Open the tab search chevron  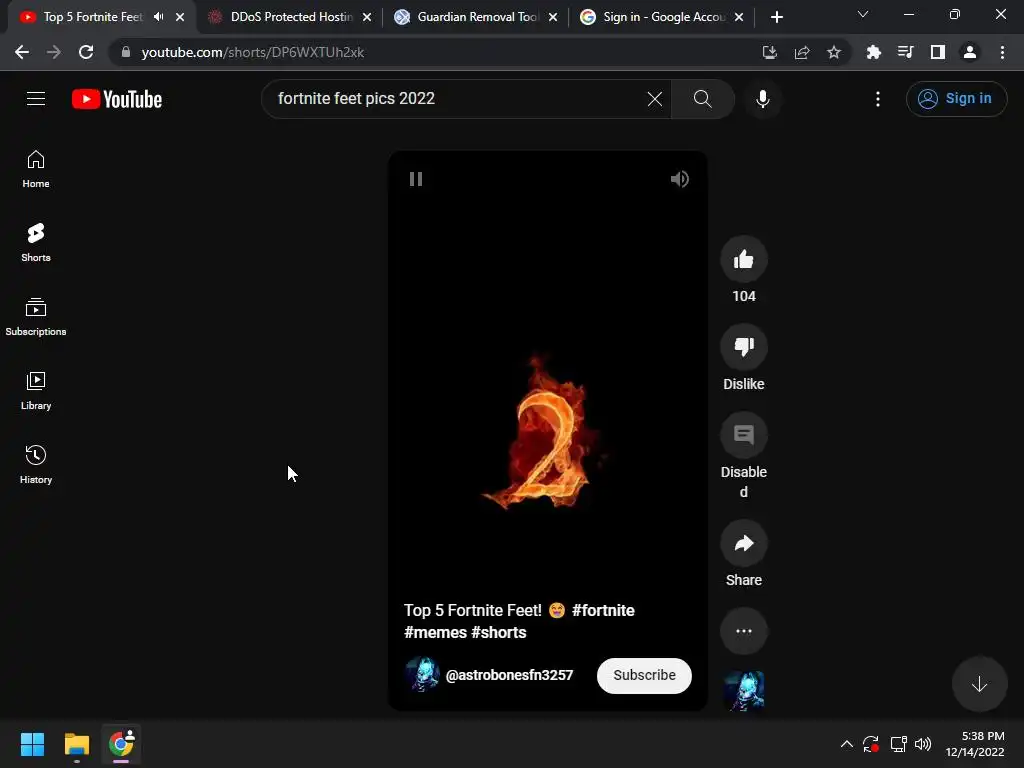[863, 14]
